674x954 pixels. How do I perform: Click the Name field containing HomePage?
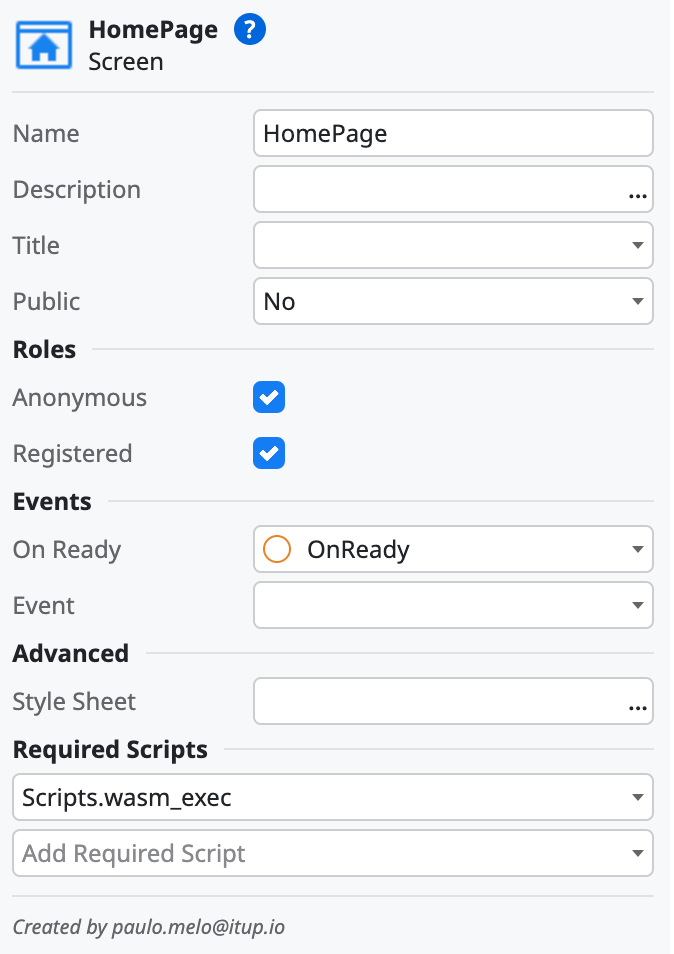[453, 133]
